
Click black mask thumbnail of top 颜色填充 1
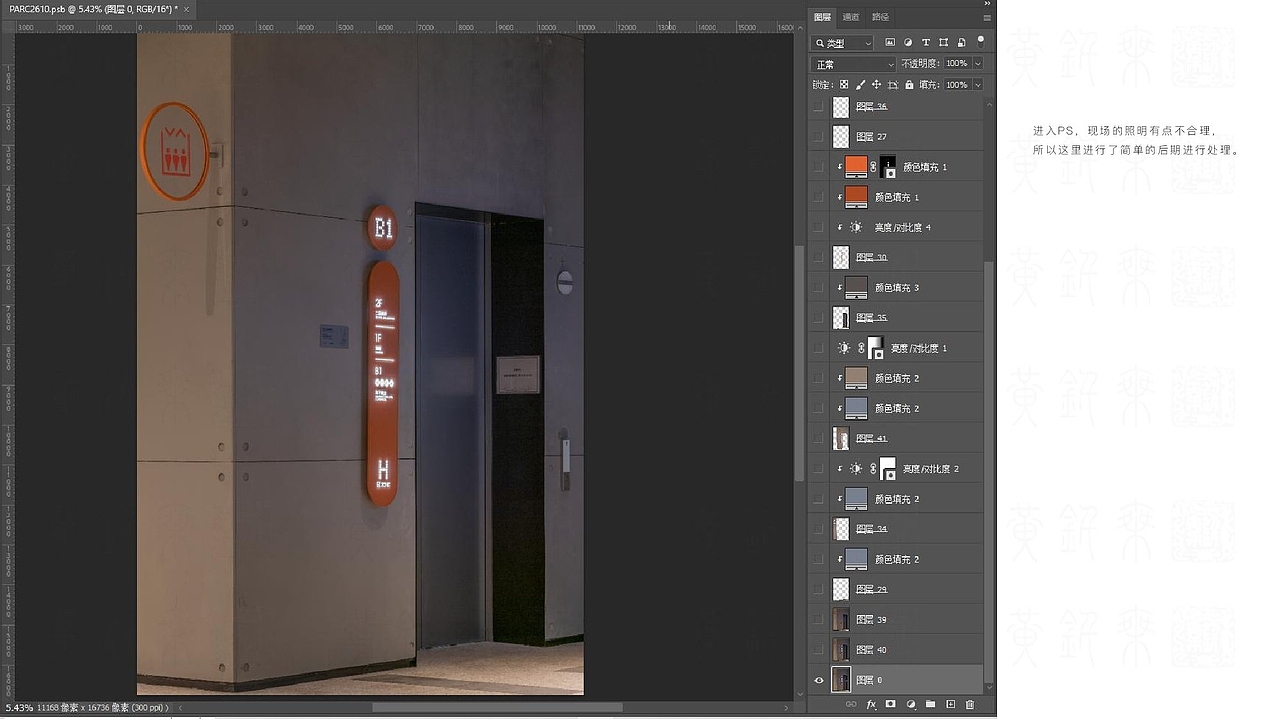(x=888, y=167)
